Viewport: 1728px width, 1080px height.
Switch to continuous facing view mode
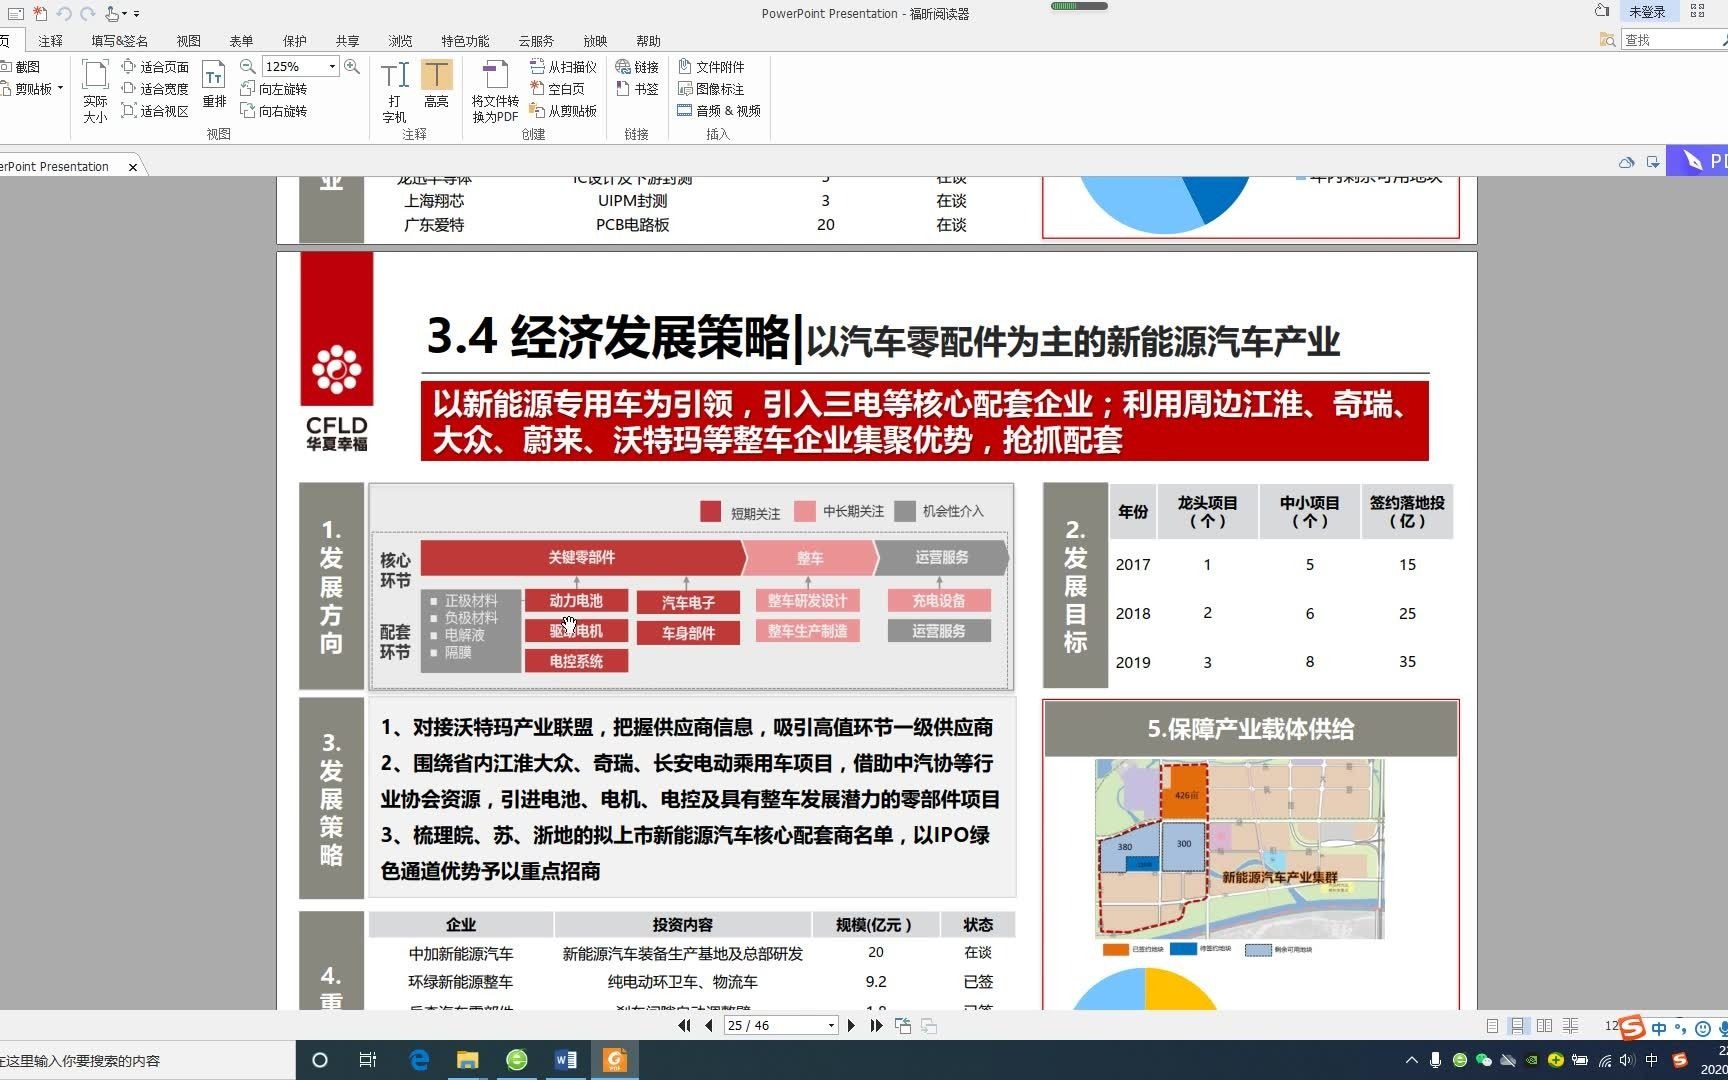1570,1025
